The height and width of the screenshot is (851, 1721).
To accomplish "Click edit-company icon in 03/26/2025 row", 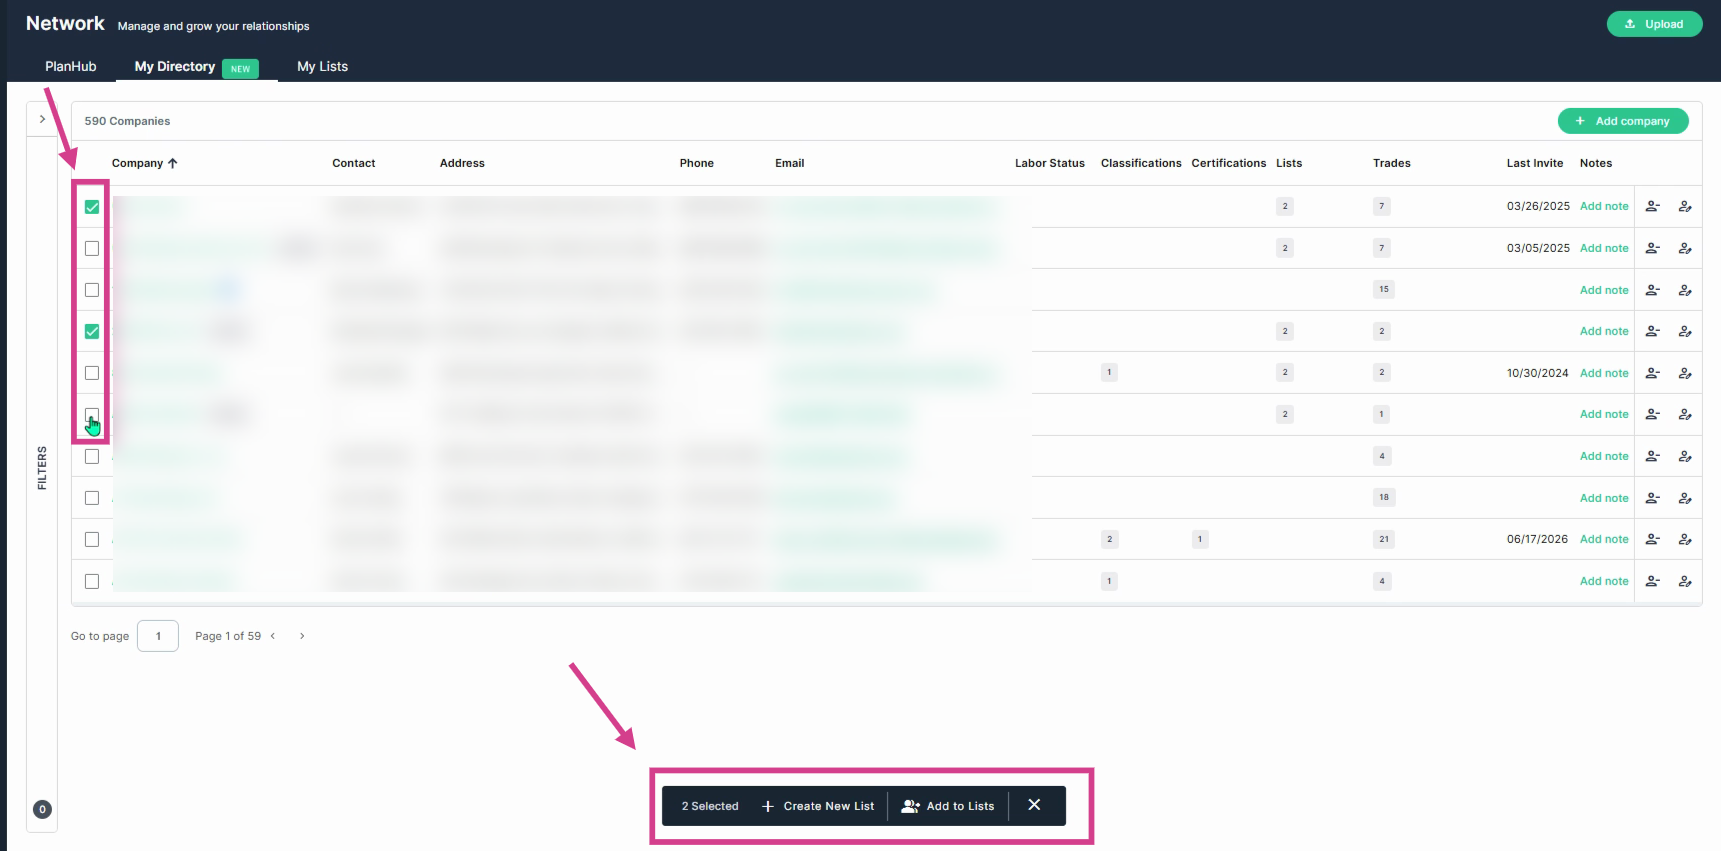I will pyautogui.click(x=1685, y=206).
